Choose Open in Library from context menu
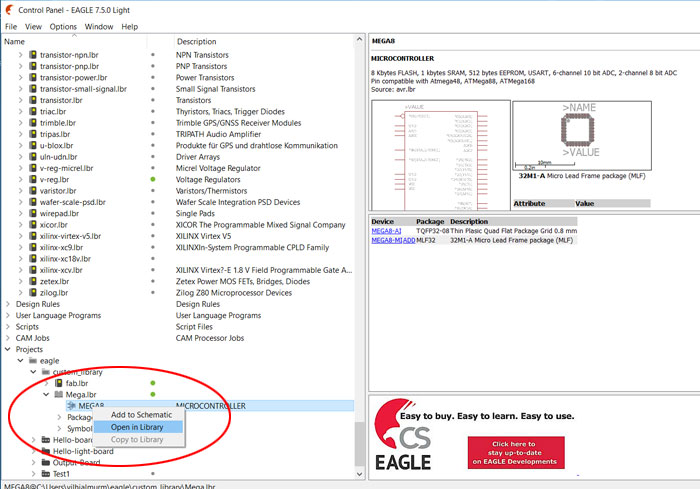The width and height of the screenshot is (700, 489). click(138, 427)
